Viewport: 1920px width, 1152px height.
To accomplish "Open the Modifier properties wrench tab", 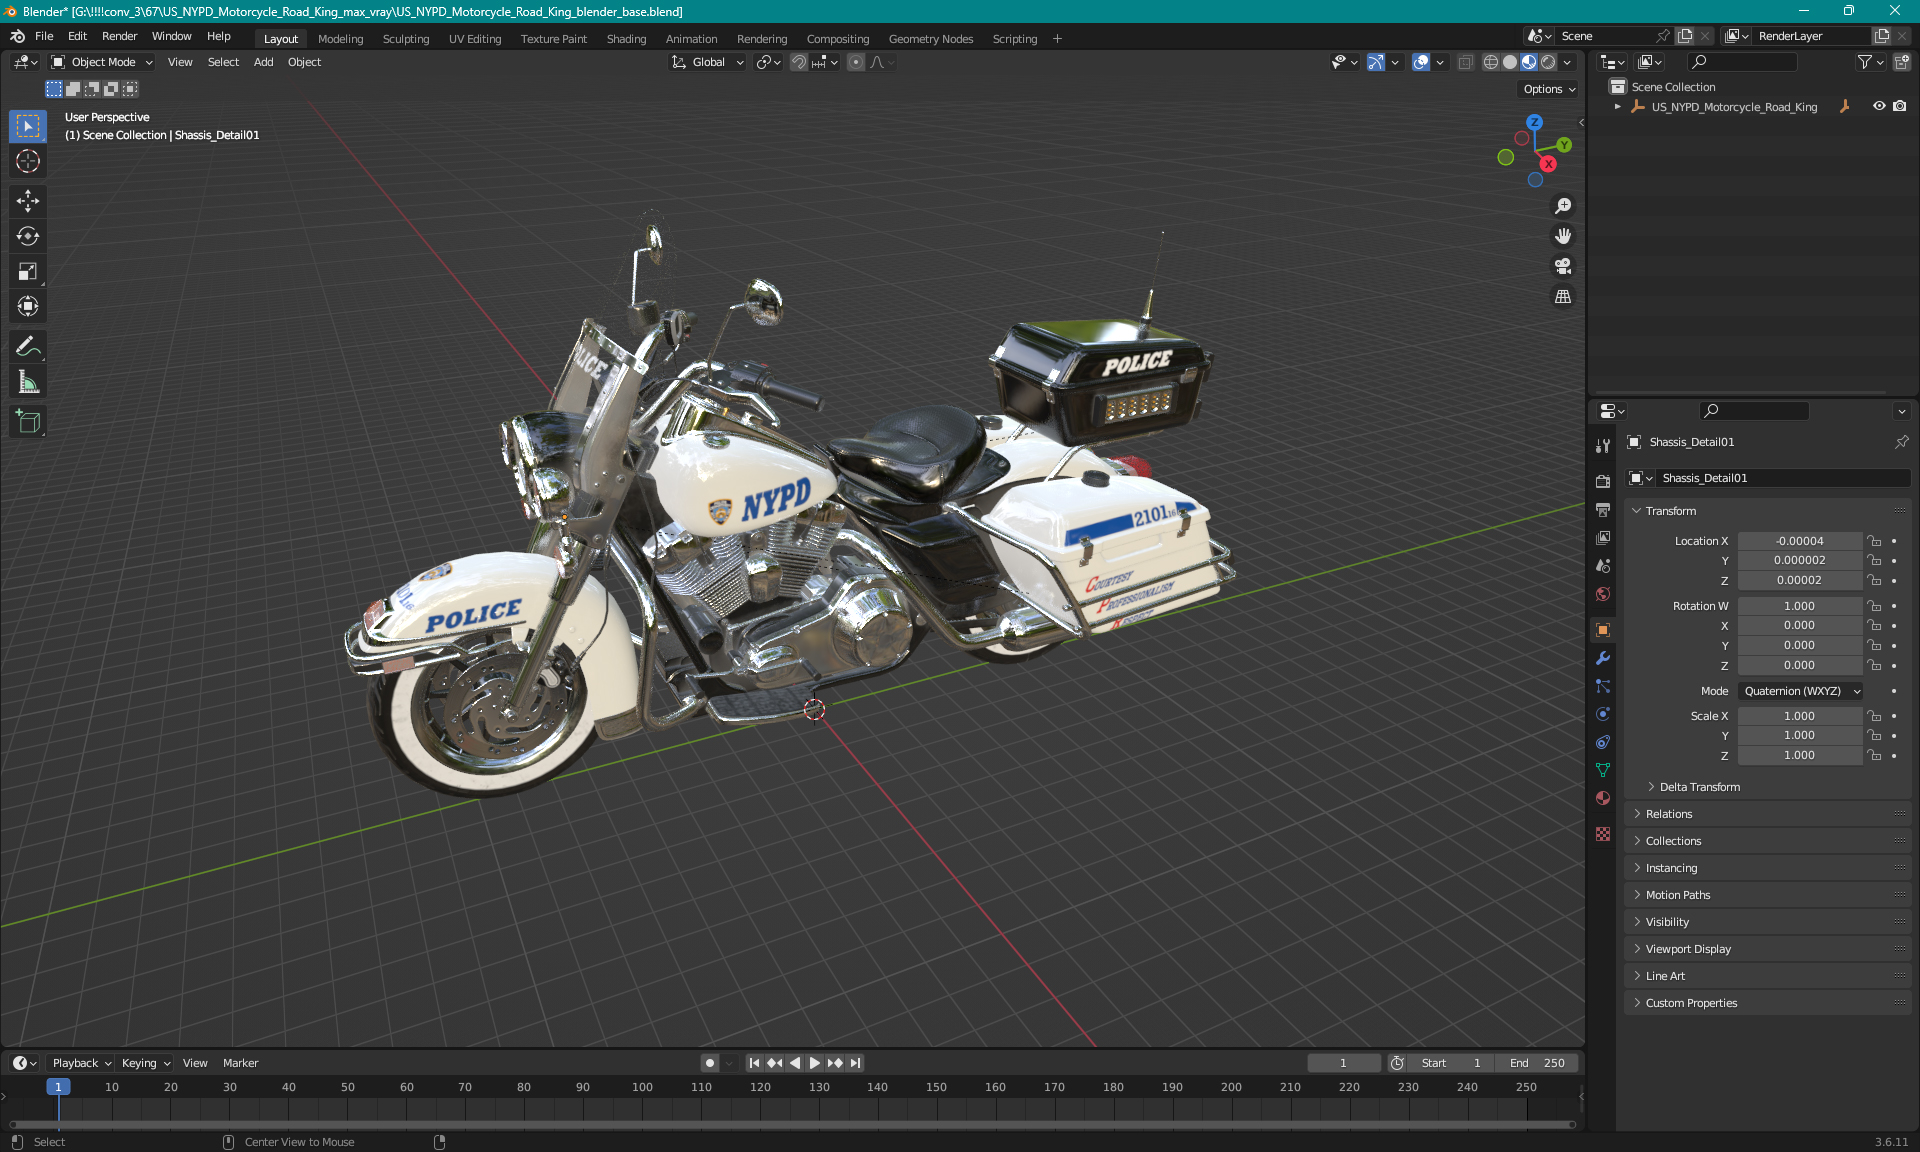I will click(1603, 658).
